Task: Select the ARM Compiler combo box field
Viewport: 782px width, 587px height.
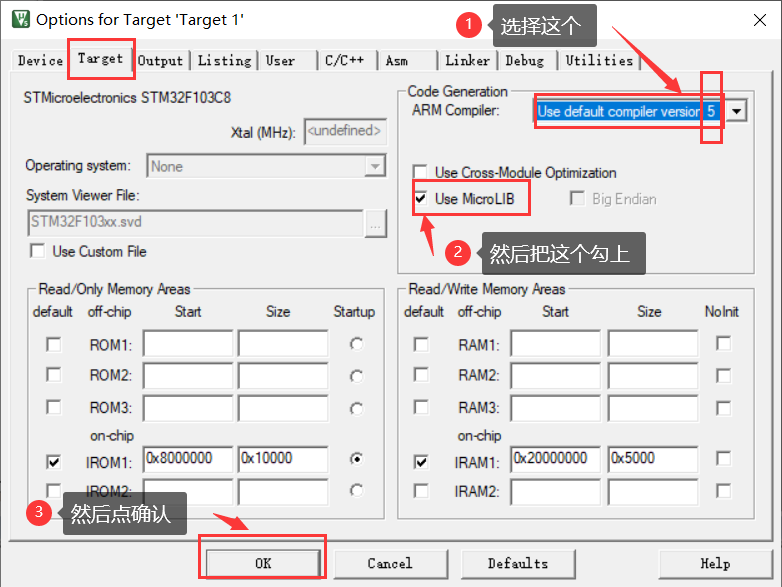Action: click(641, 111)
